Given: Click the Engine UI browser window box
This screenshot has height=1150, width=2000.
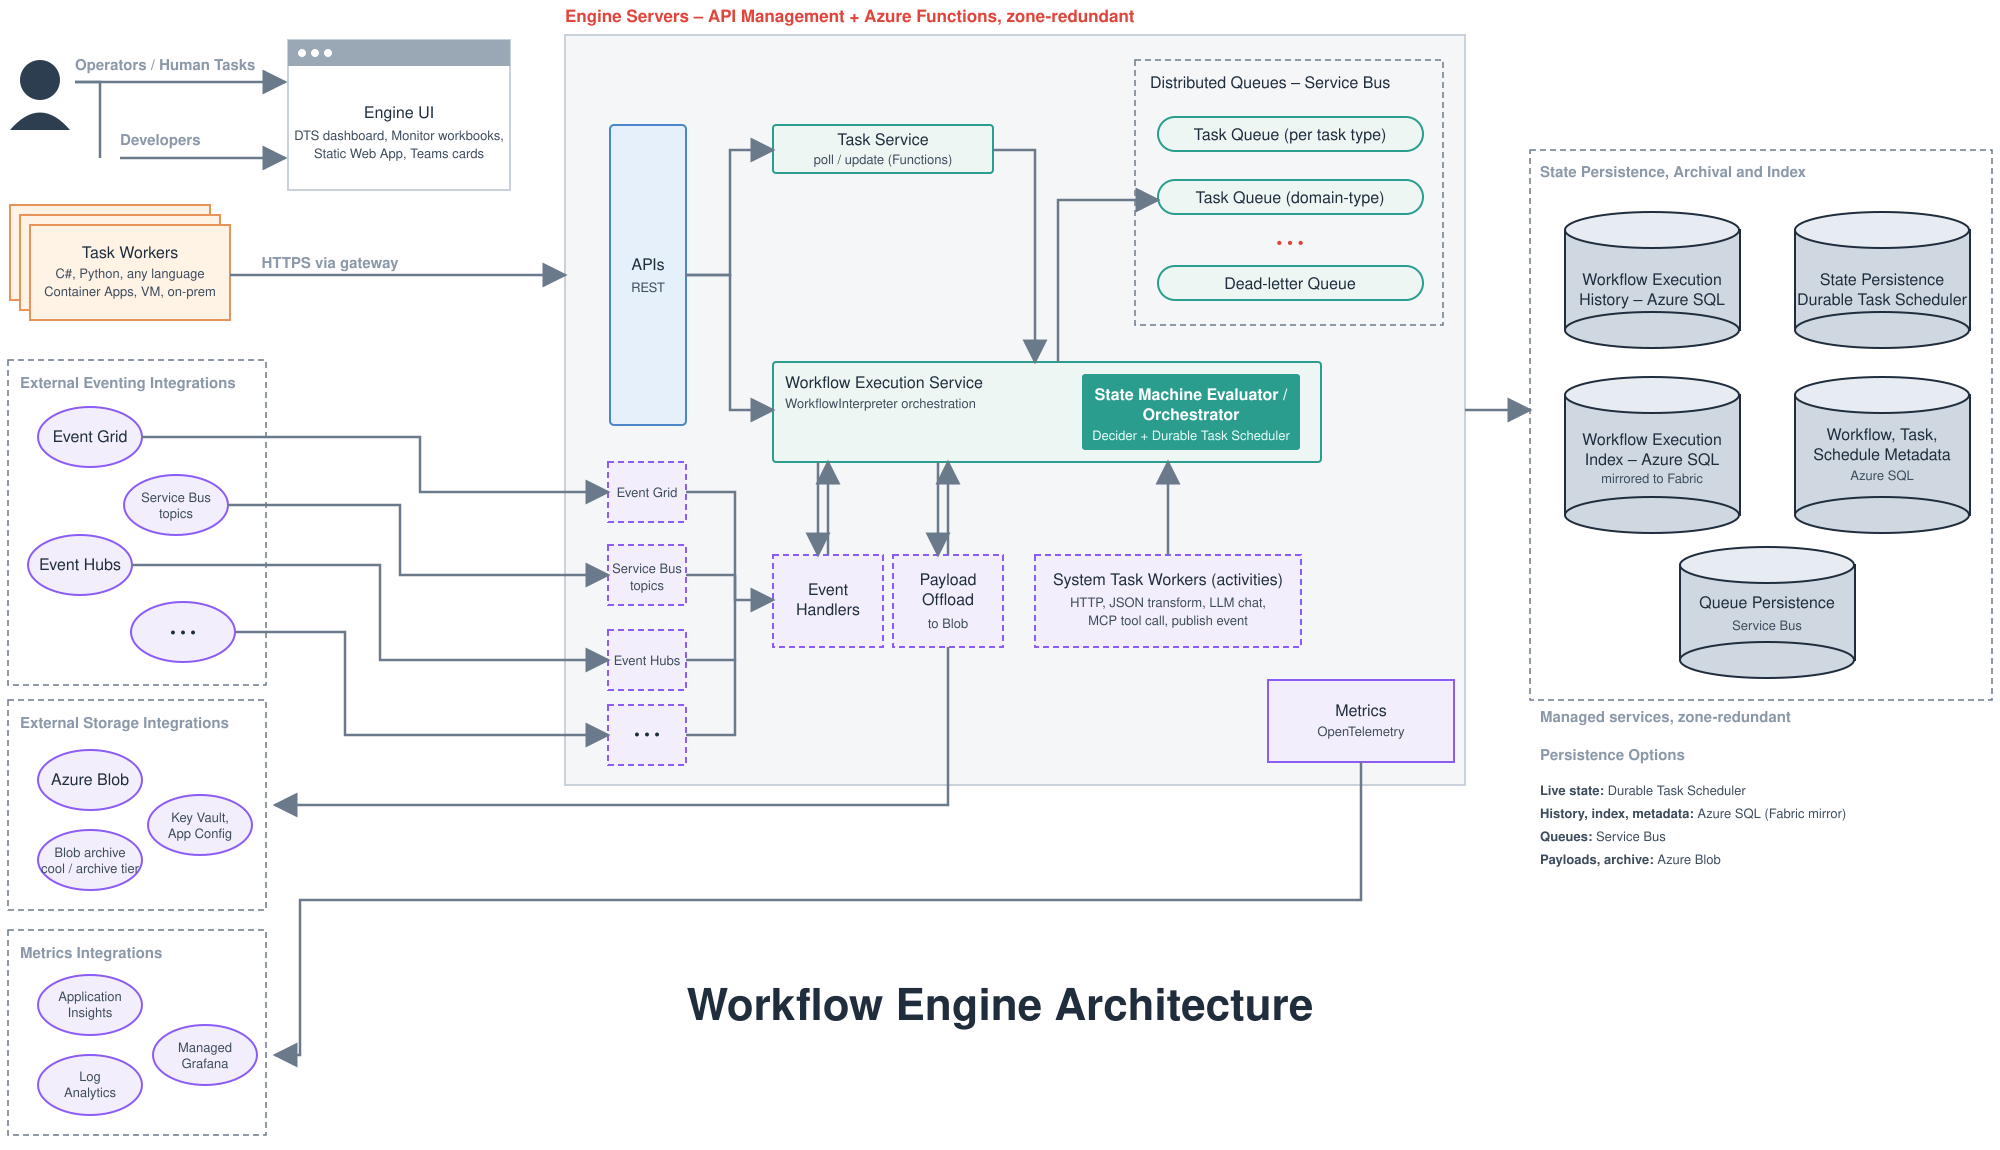Looking at the screenshot, I should pyautogui.click(x=399, y=115).
